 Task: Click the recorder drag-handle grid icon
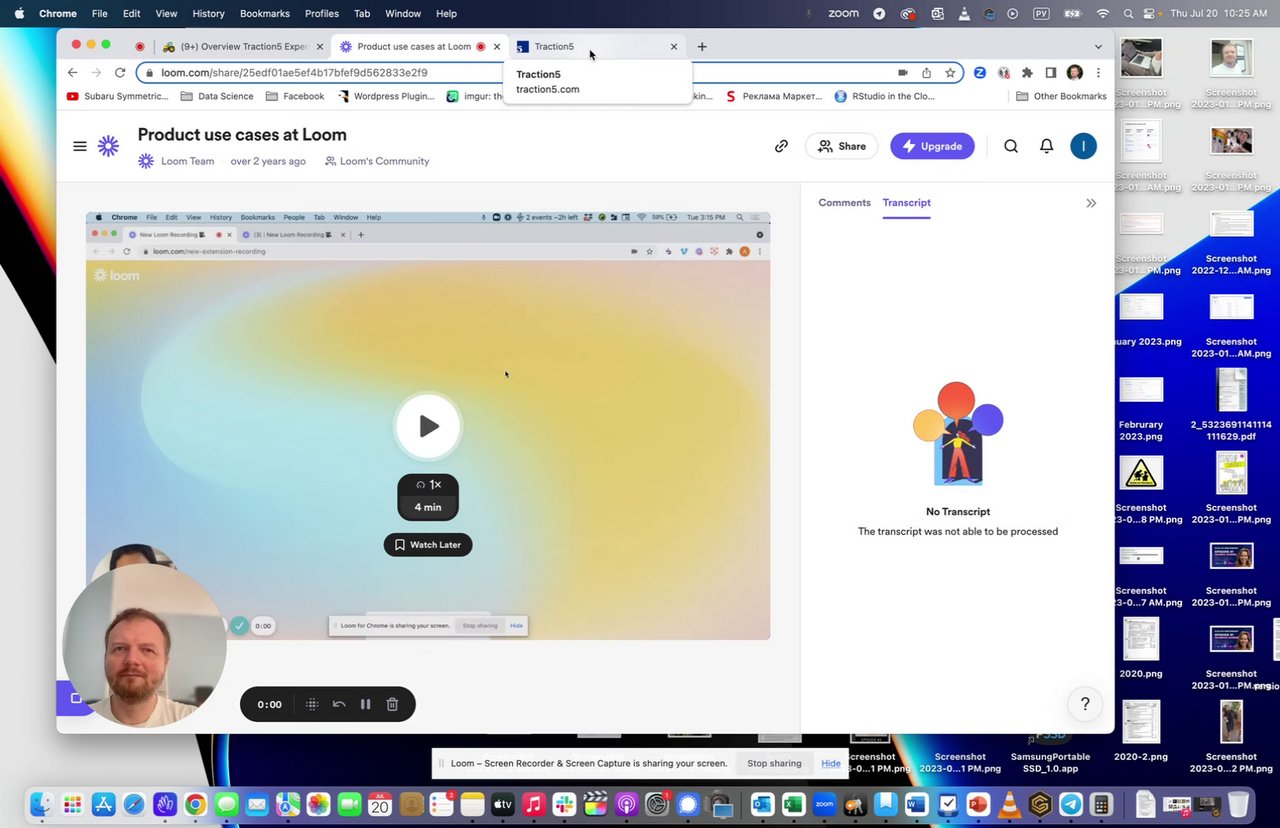tap(312, 704)
